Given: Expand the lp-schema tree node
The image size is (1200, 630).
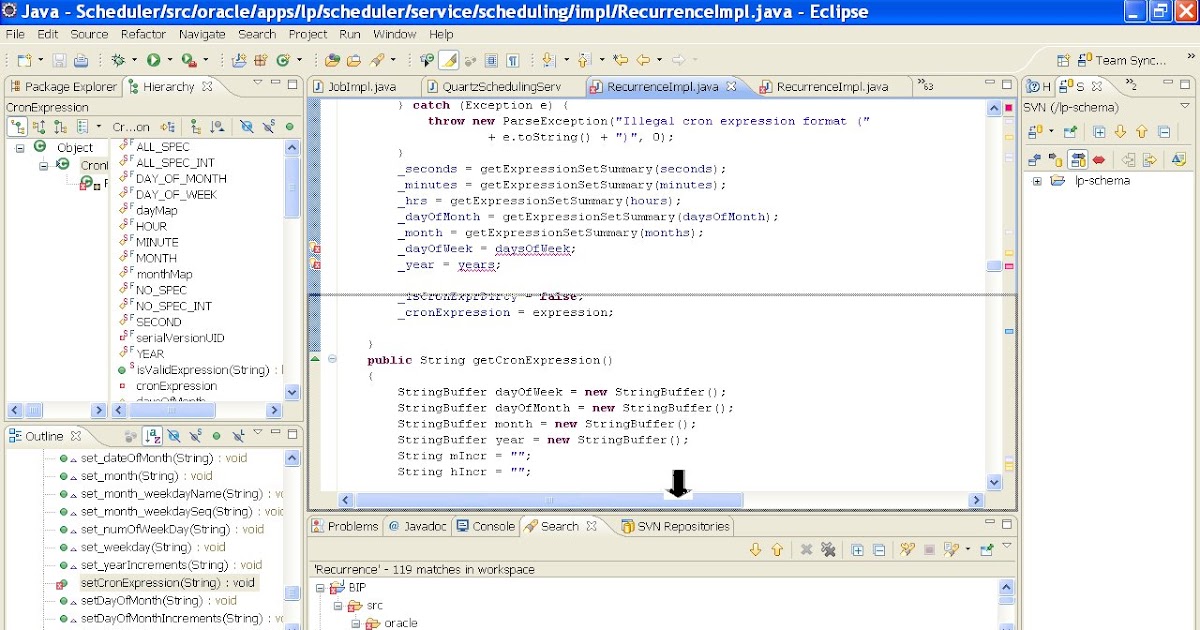Looking at the screenshot, I should pyautogui.click(x=1037, y=181).
